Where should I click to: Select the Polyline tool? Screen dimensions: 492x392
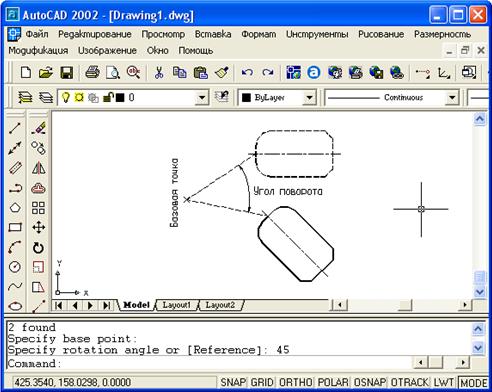click(x=15, y=189)
